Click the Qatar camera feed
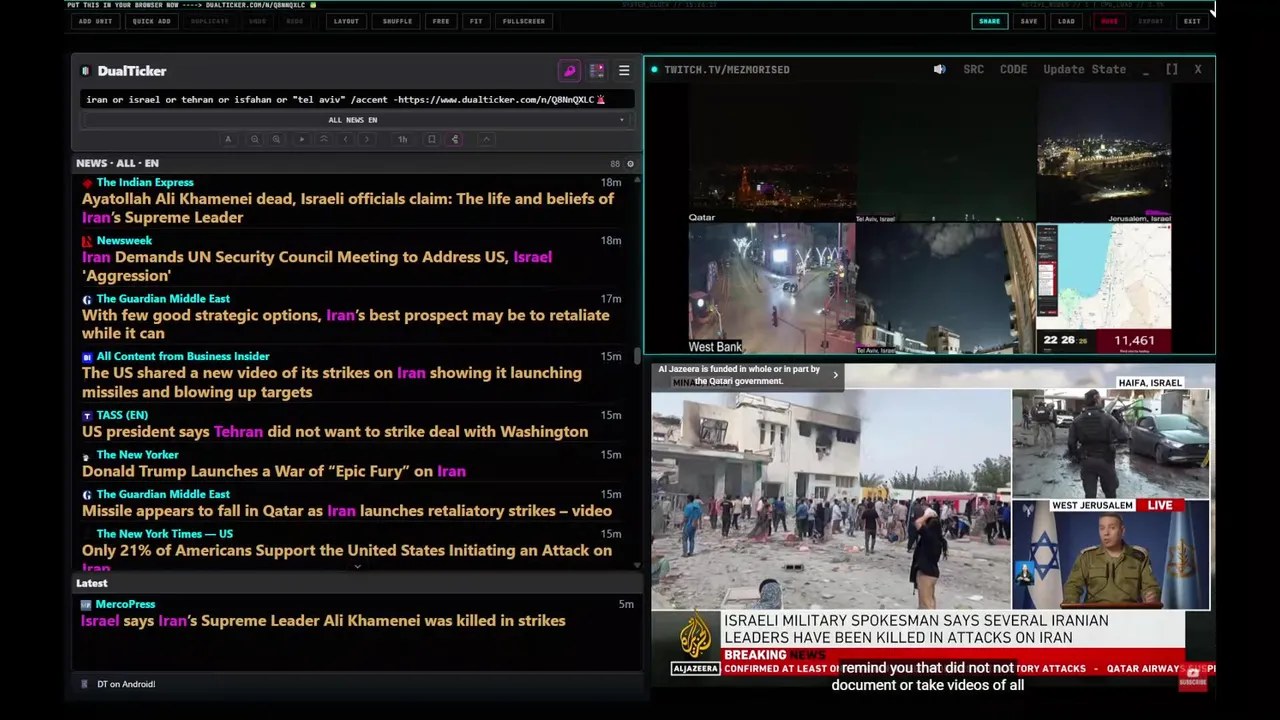This screenshot has width=1280, height=720. click(771, 154)
